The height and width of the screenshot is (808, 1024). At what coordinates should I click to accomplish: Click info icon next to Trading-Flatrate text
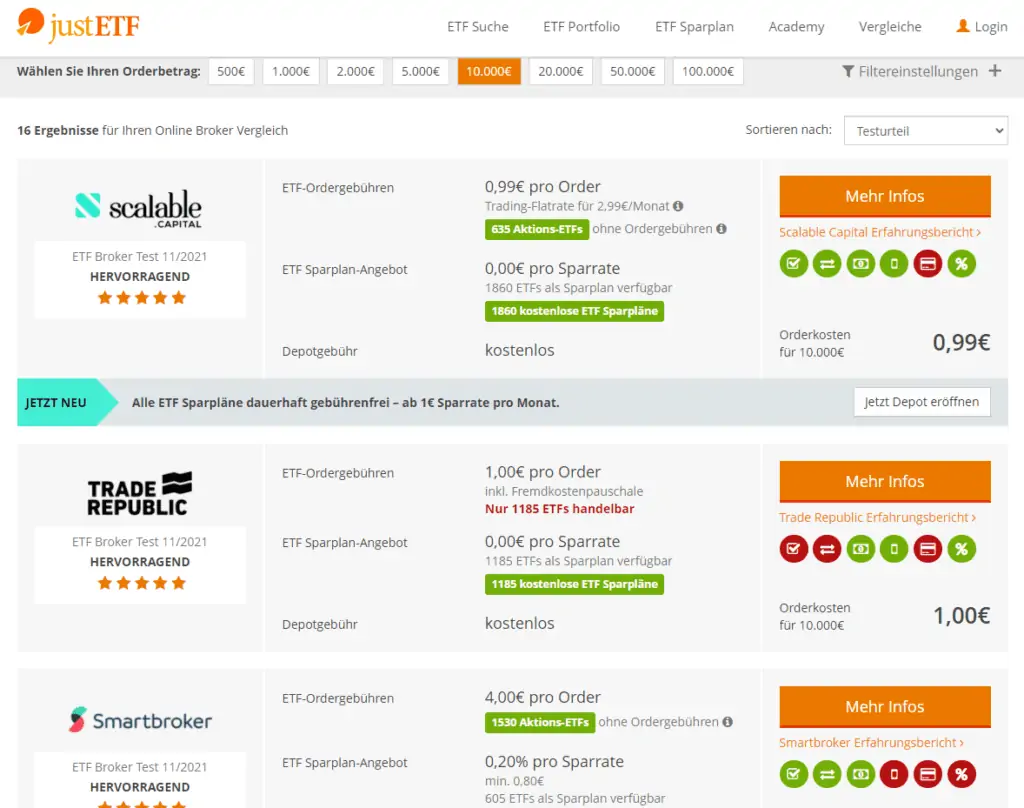(678, 206)
